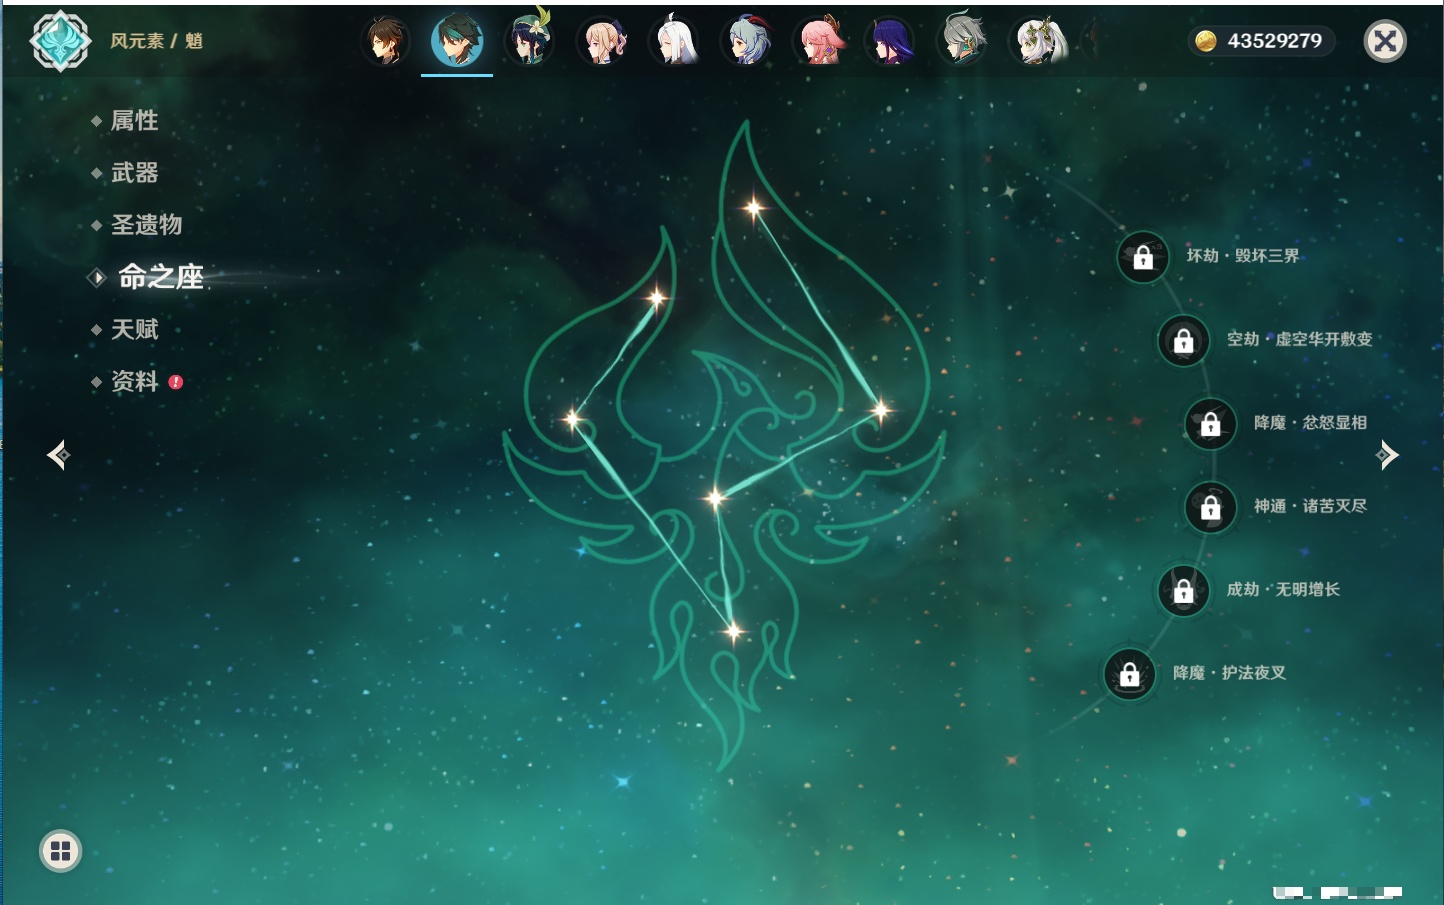Click the lock icon for 降魔·护法夜叉
This screenshot has height=905, width=1444.
coord(1129,674)
